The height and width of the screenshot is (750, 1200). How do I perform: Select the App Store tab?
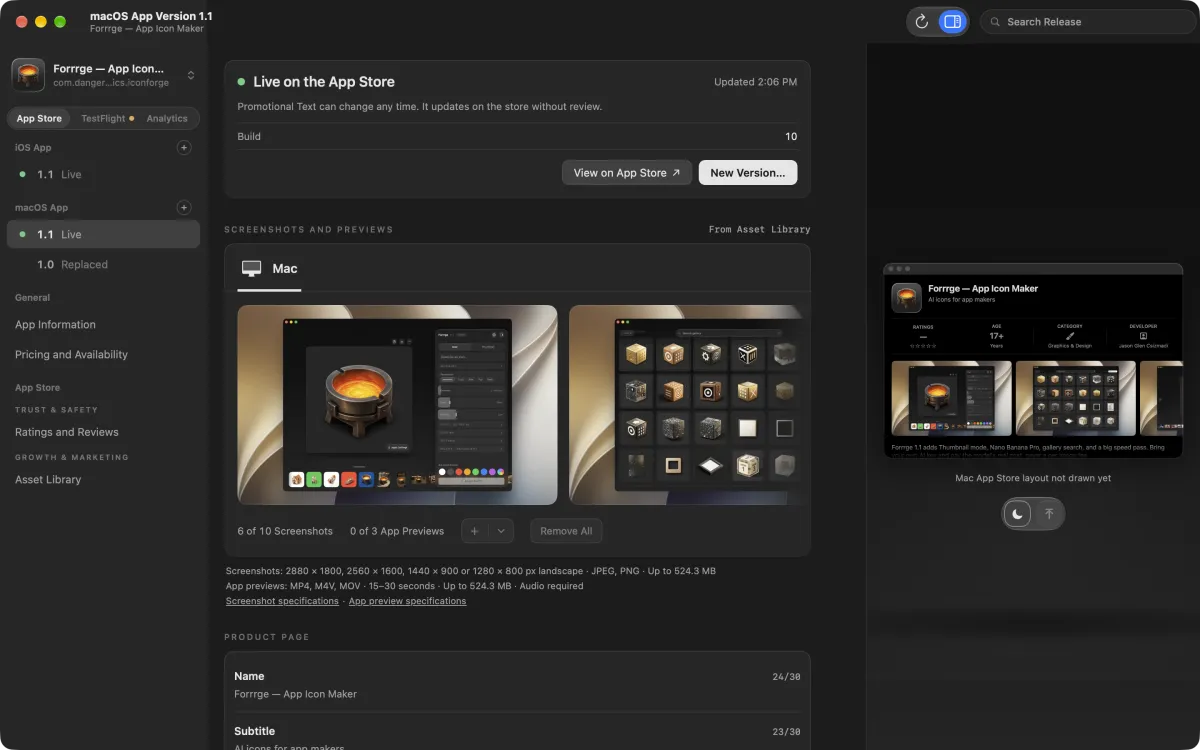[39, 118]
